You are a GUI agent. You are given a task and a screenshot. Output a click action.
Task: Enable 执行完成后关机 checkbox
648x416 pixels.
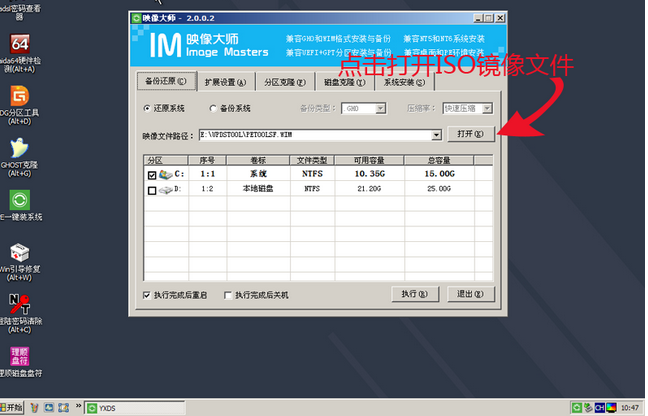coord(228,295)
